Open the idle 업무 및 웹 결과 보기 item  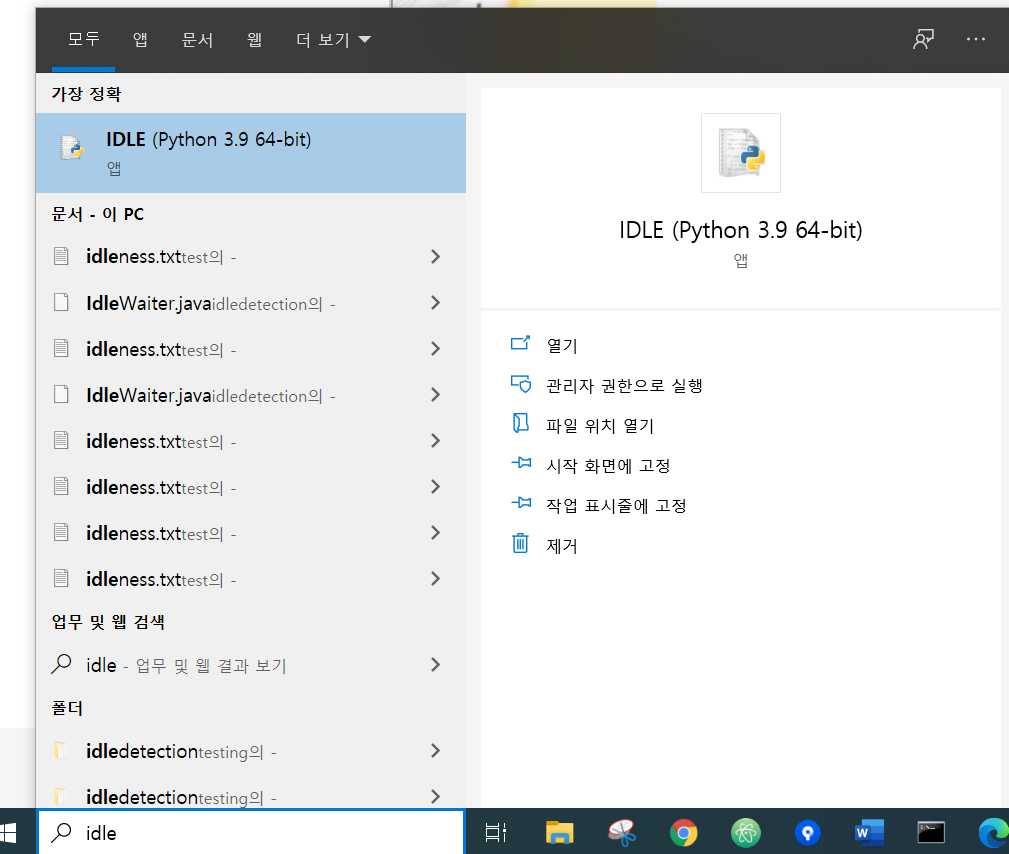251,665
